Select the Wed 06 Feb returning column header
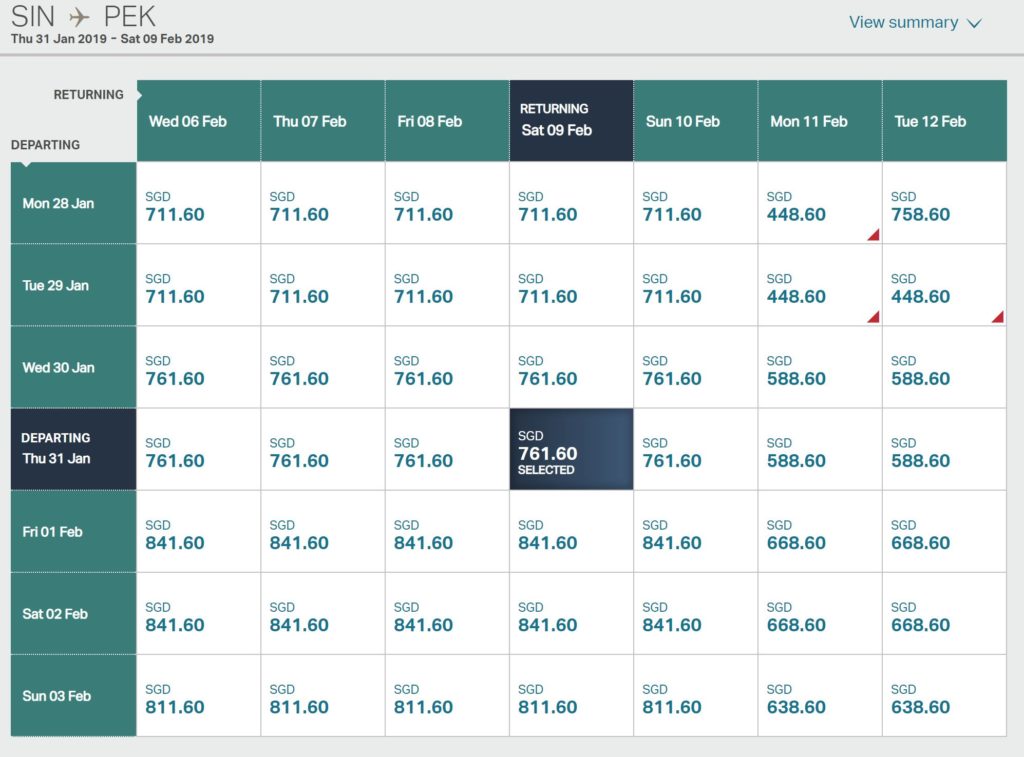Screen dimensions: 1024x757 [x=198, y=121]
